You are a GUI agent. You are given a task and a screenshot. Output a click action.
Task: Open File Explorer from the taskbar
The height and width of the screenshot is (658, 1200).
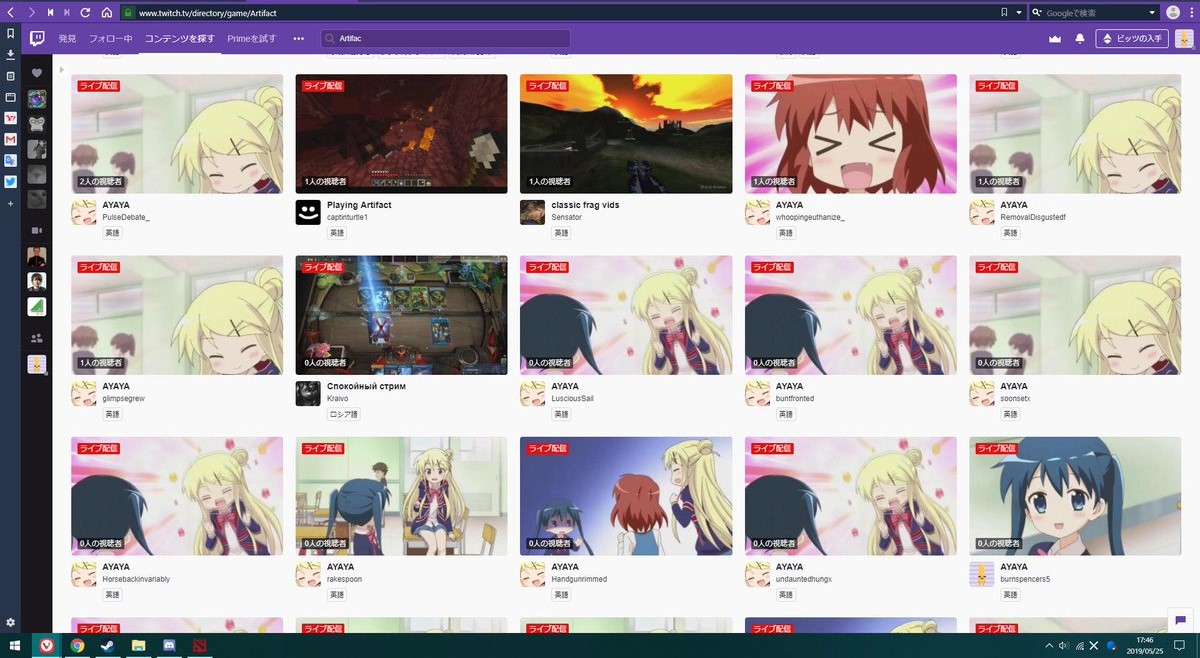tap(139, 646)
